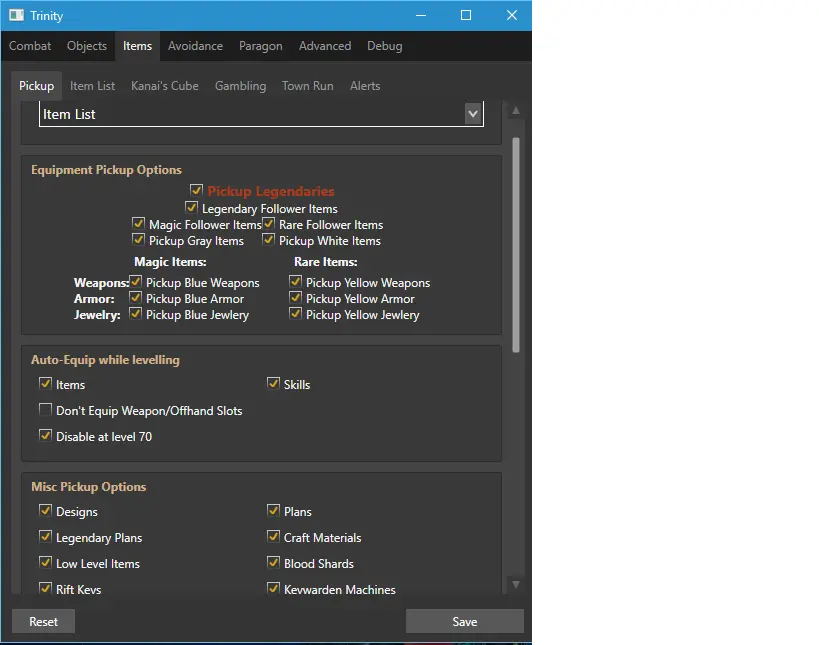
Task: Toggle Auto-Equip Skills checkbox
Action: (x=274, y=384)
